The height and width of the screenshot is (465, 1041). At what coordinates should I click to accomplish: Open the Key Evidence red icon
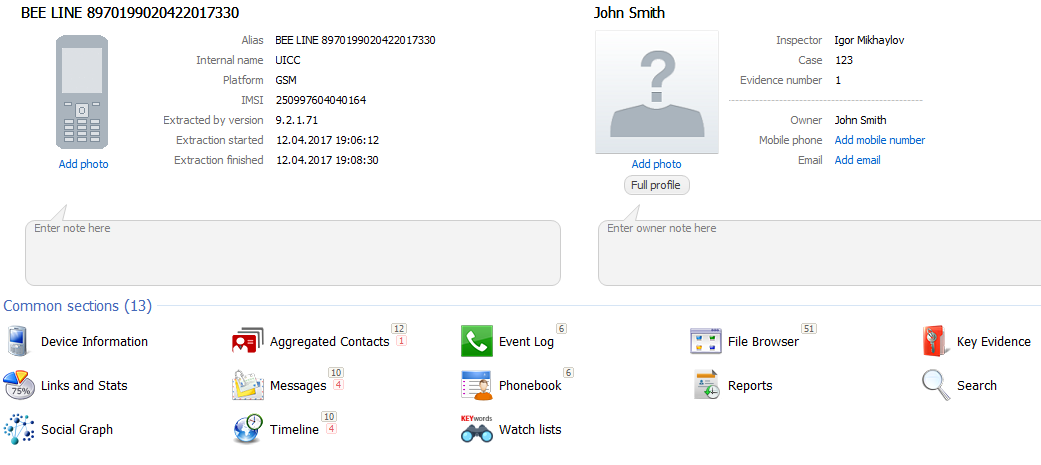coord(935,341)
